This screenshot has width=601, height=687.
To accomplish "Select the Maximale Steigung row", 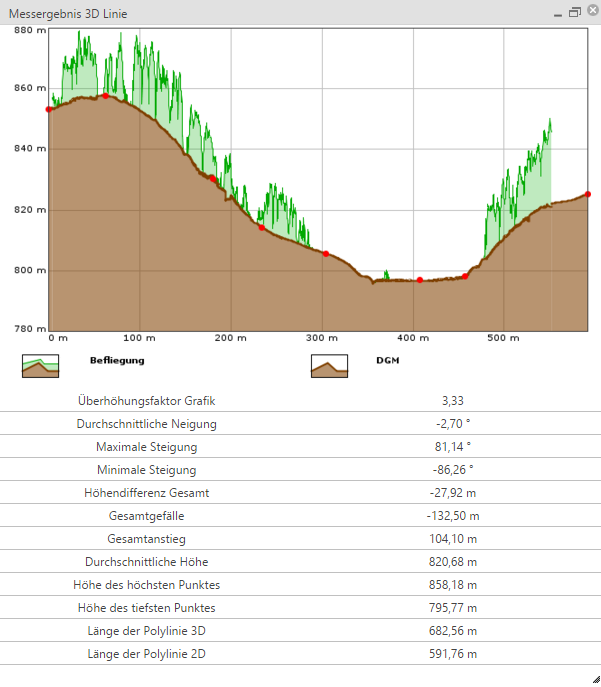I will point(300,447).
